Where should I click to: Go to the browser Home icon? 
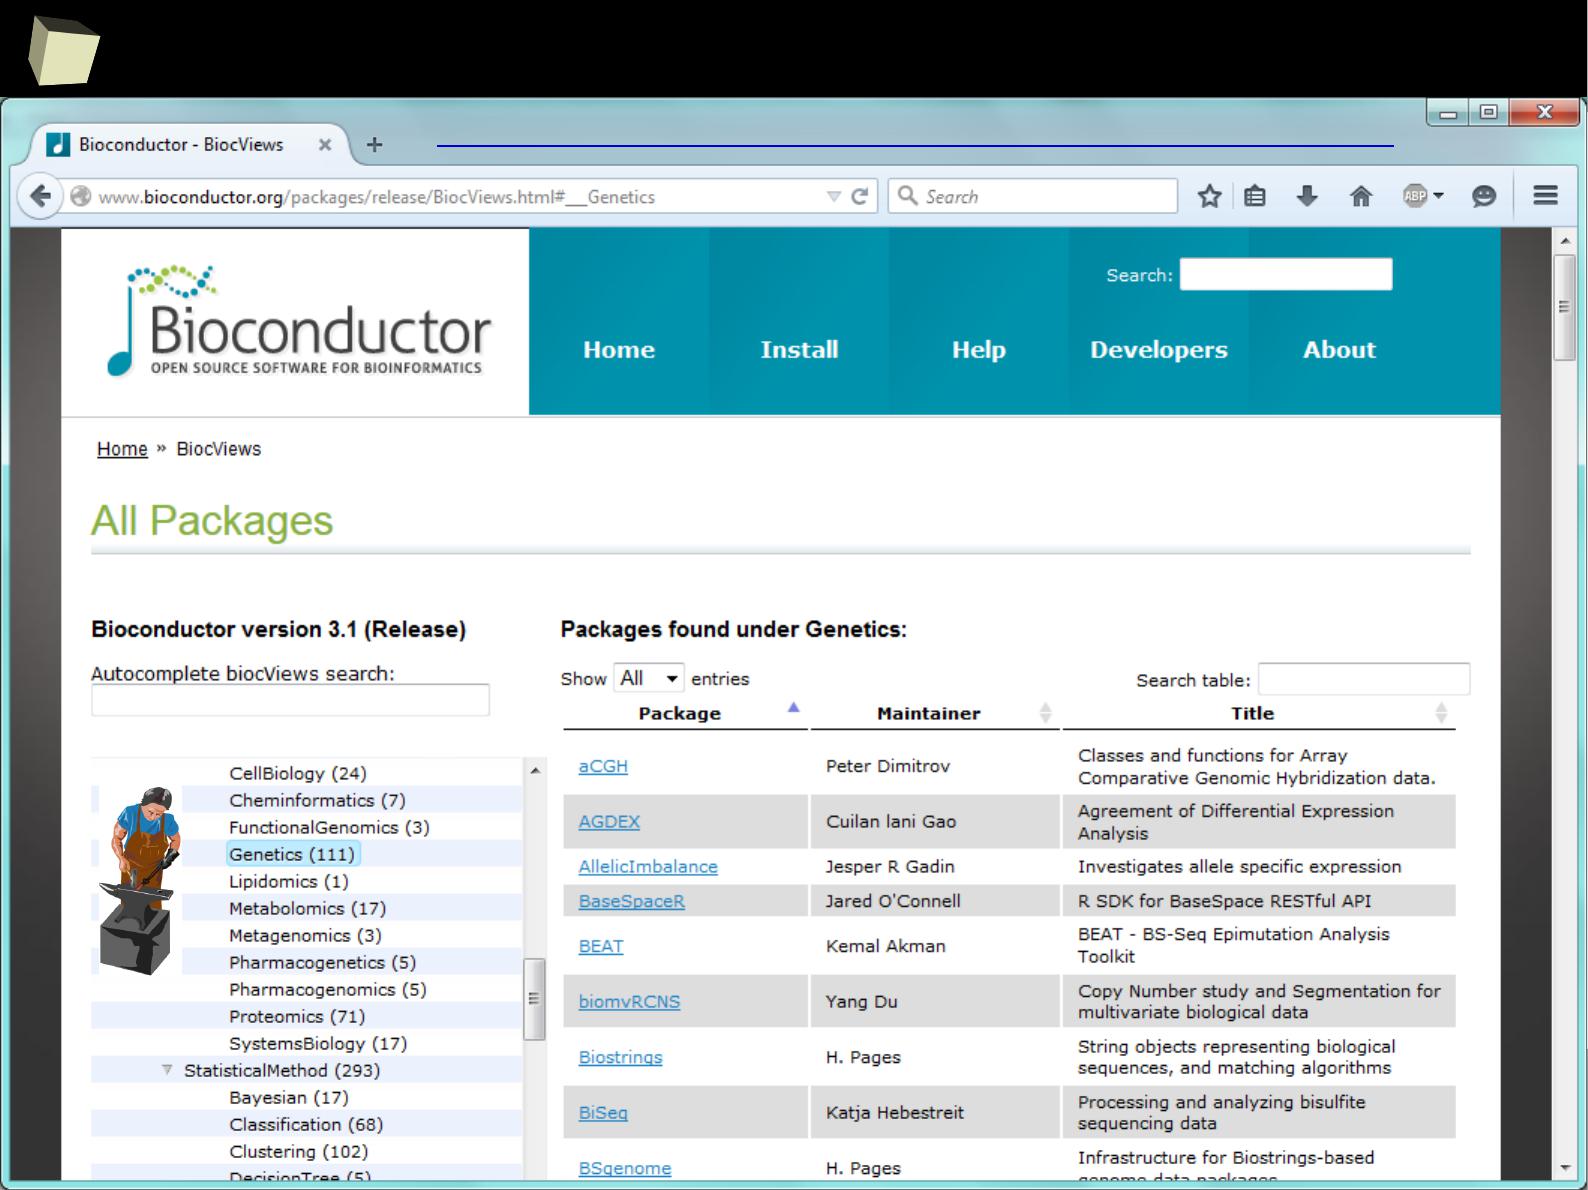1361,196
